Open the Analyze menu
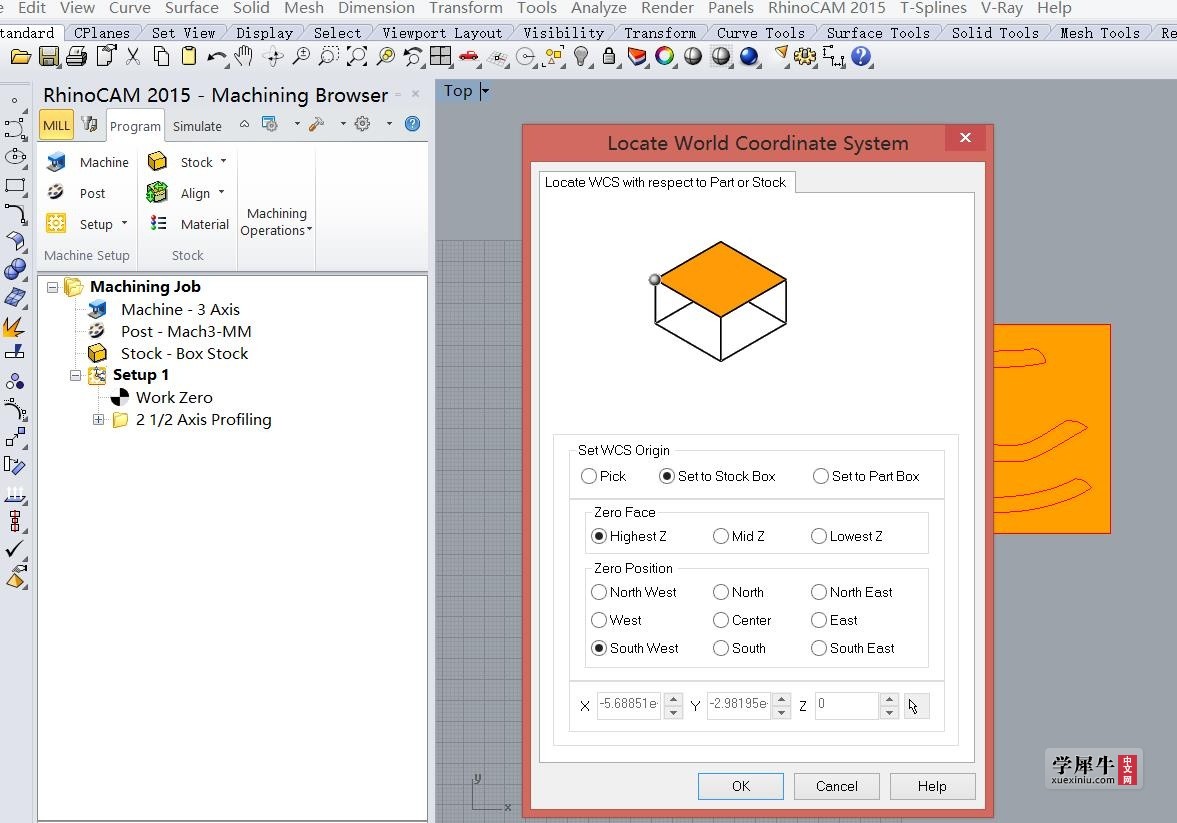The width and height of the screenshot is (1177, 823). (598, 8)
